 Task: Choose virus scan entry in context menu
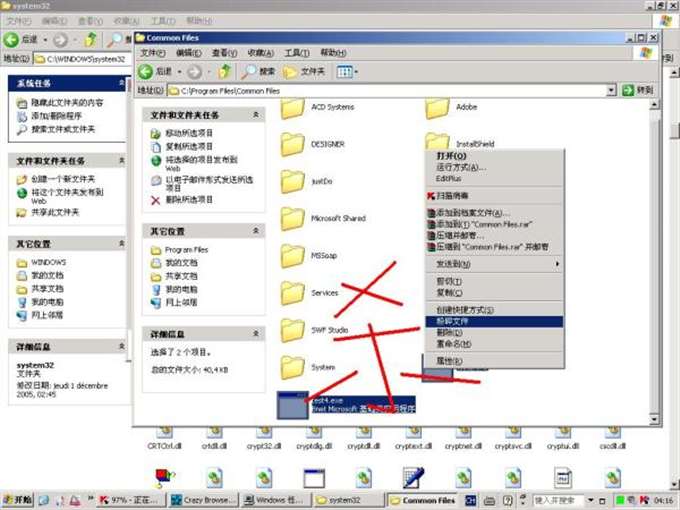pos(494,196)
